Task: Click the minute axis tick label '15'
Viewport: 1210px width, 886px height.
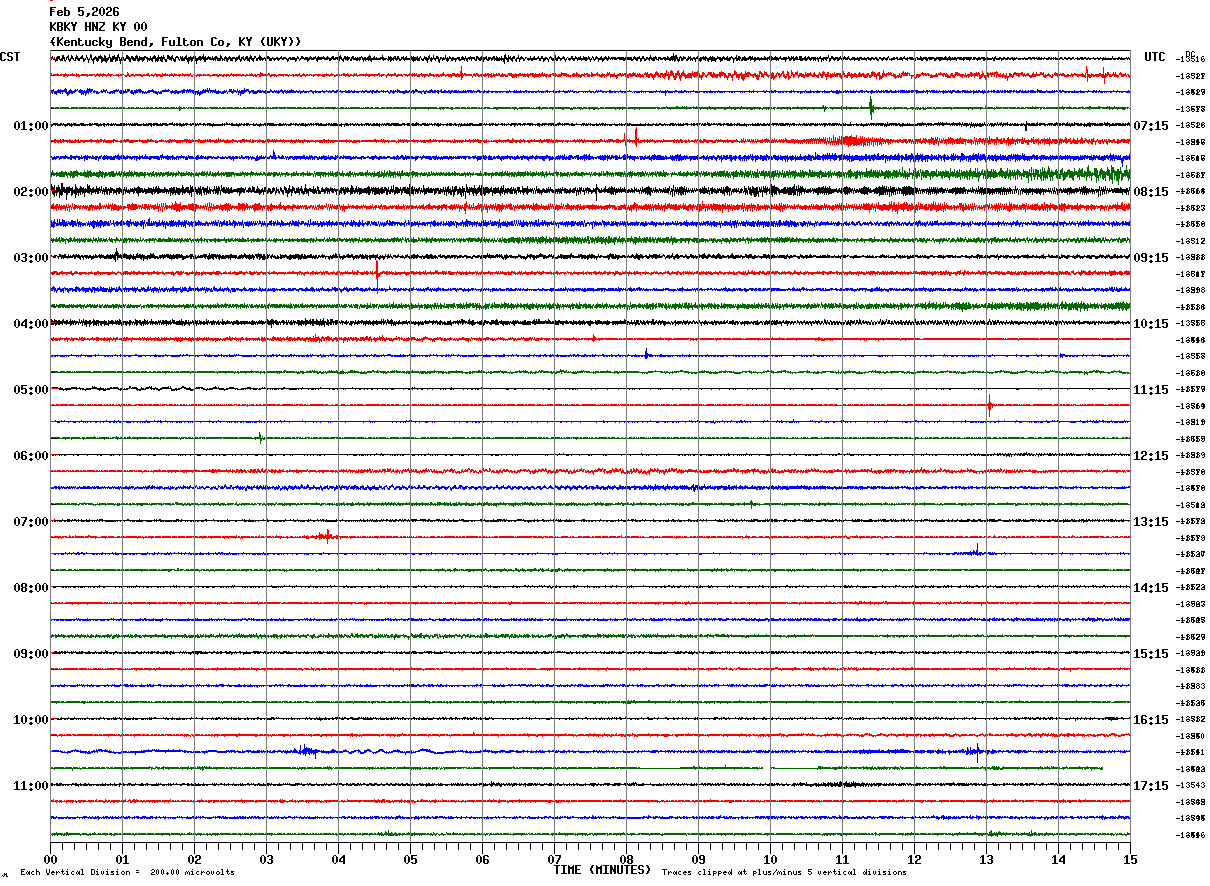Action: click(1130, 859)
